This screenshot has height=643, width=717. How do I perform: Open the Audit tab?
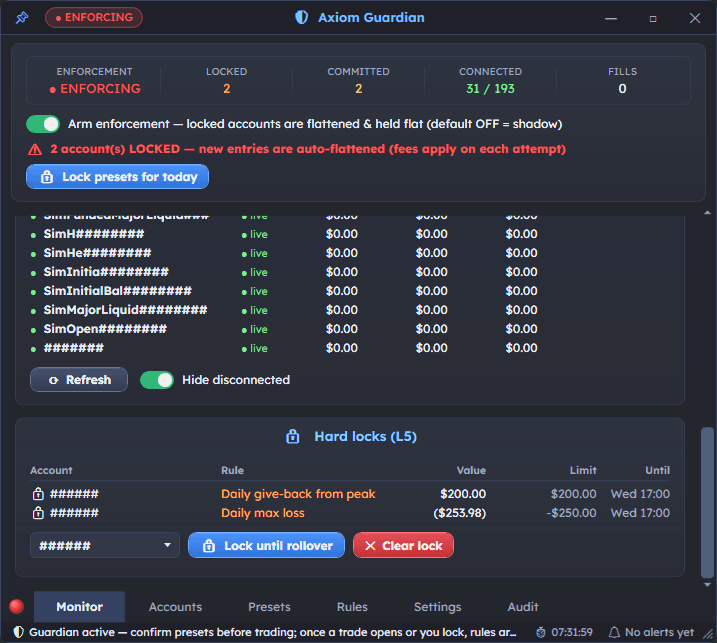[x=523, y=607]
